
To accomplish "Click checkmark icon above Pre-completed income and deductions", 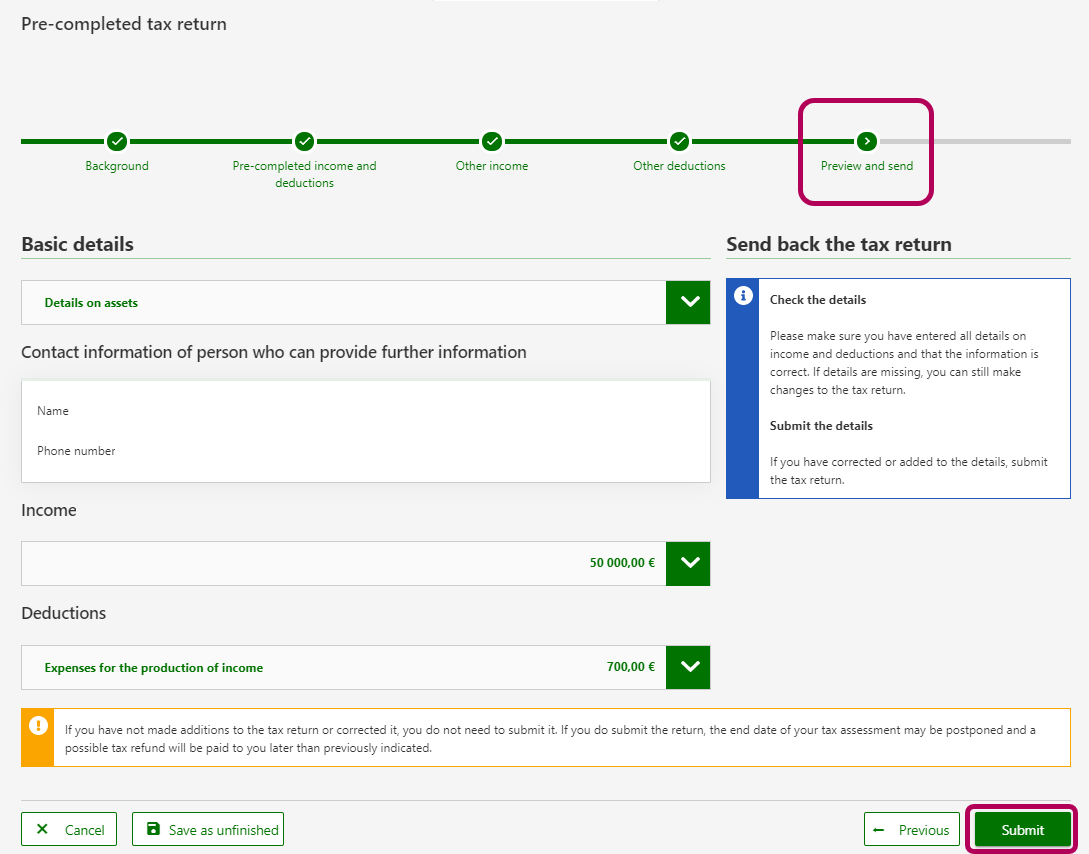I will pyautogui.click(x=304, y=141).
